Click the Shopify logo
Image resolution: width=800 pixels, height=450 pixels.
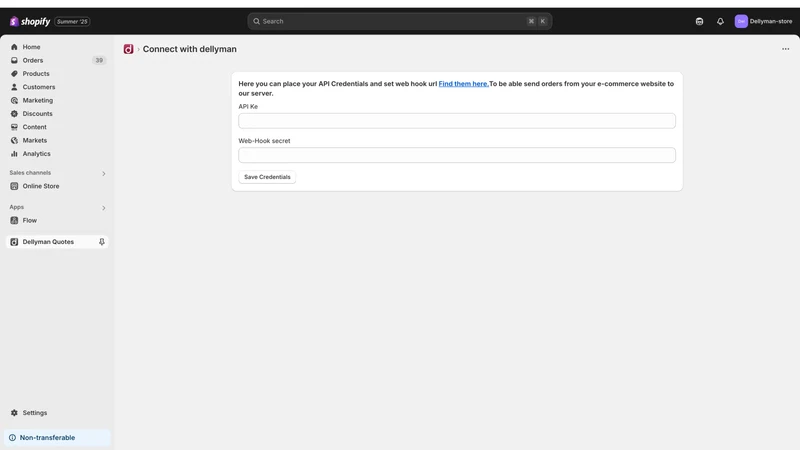[x=30, y=21]
